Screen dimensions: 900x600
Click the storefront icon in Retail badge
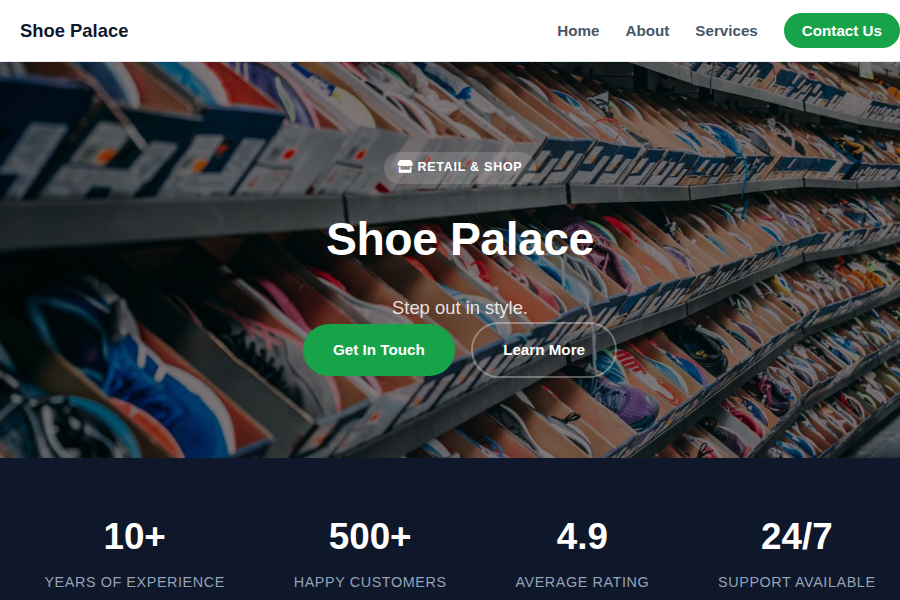(x=405, y=167)
